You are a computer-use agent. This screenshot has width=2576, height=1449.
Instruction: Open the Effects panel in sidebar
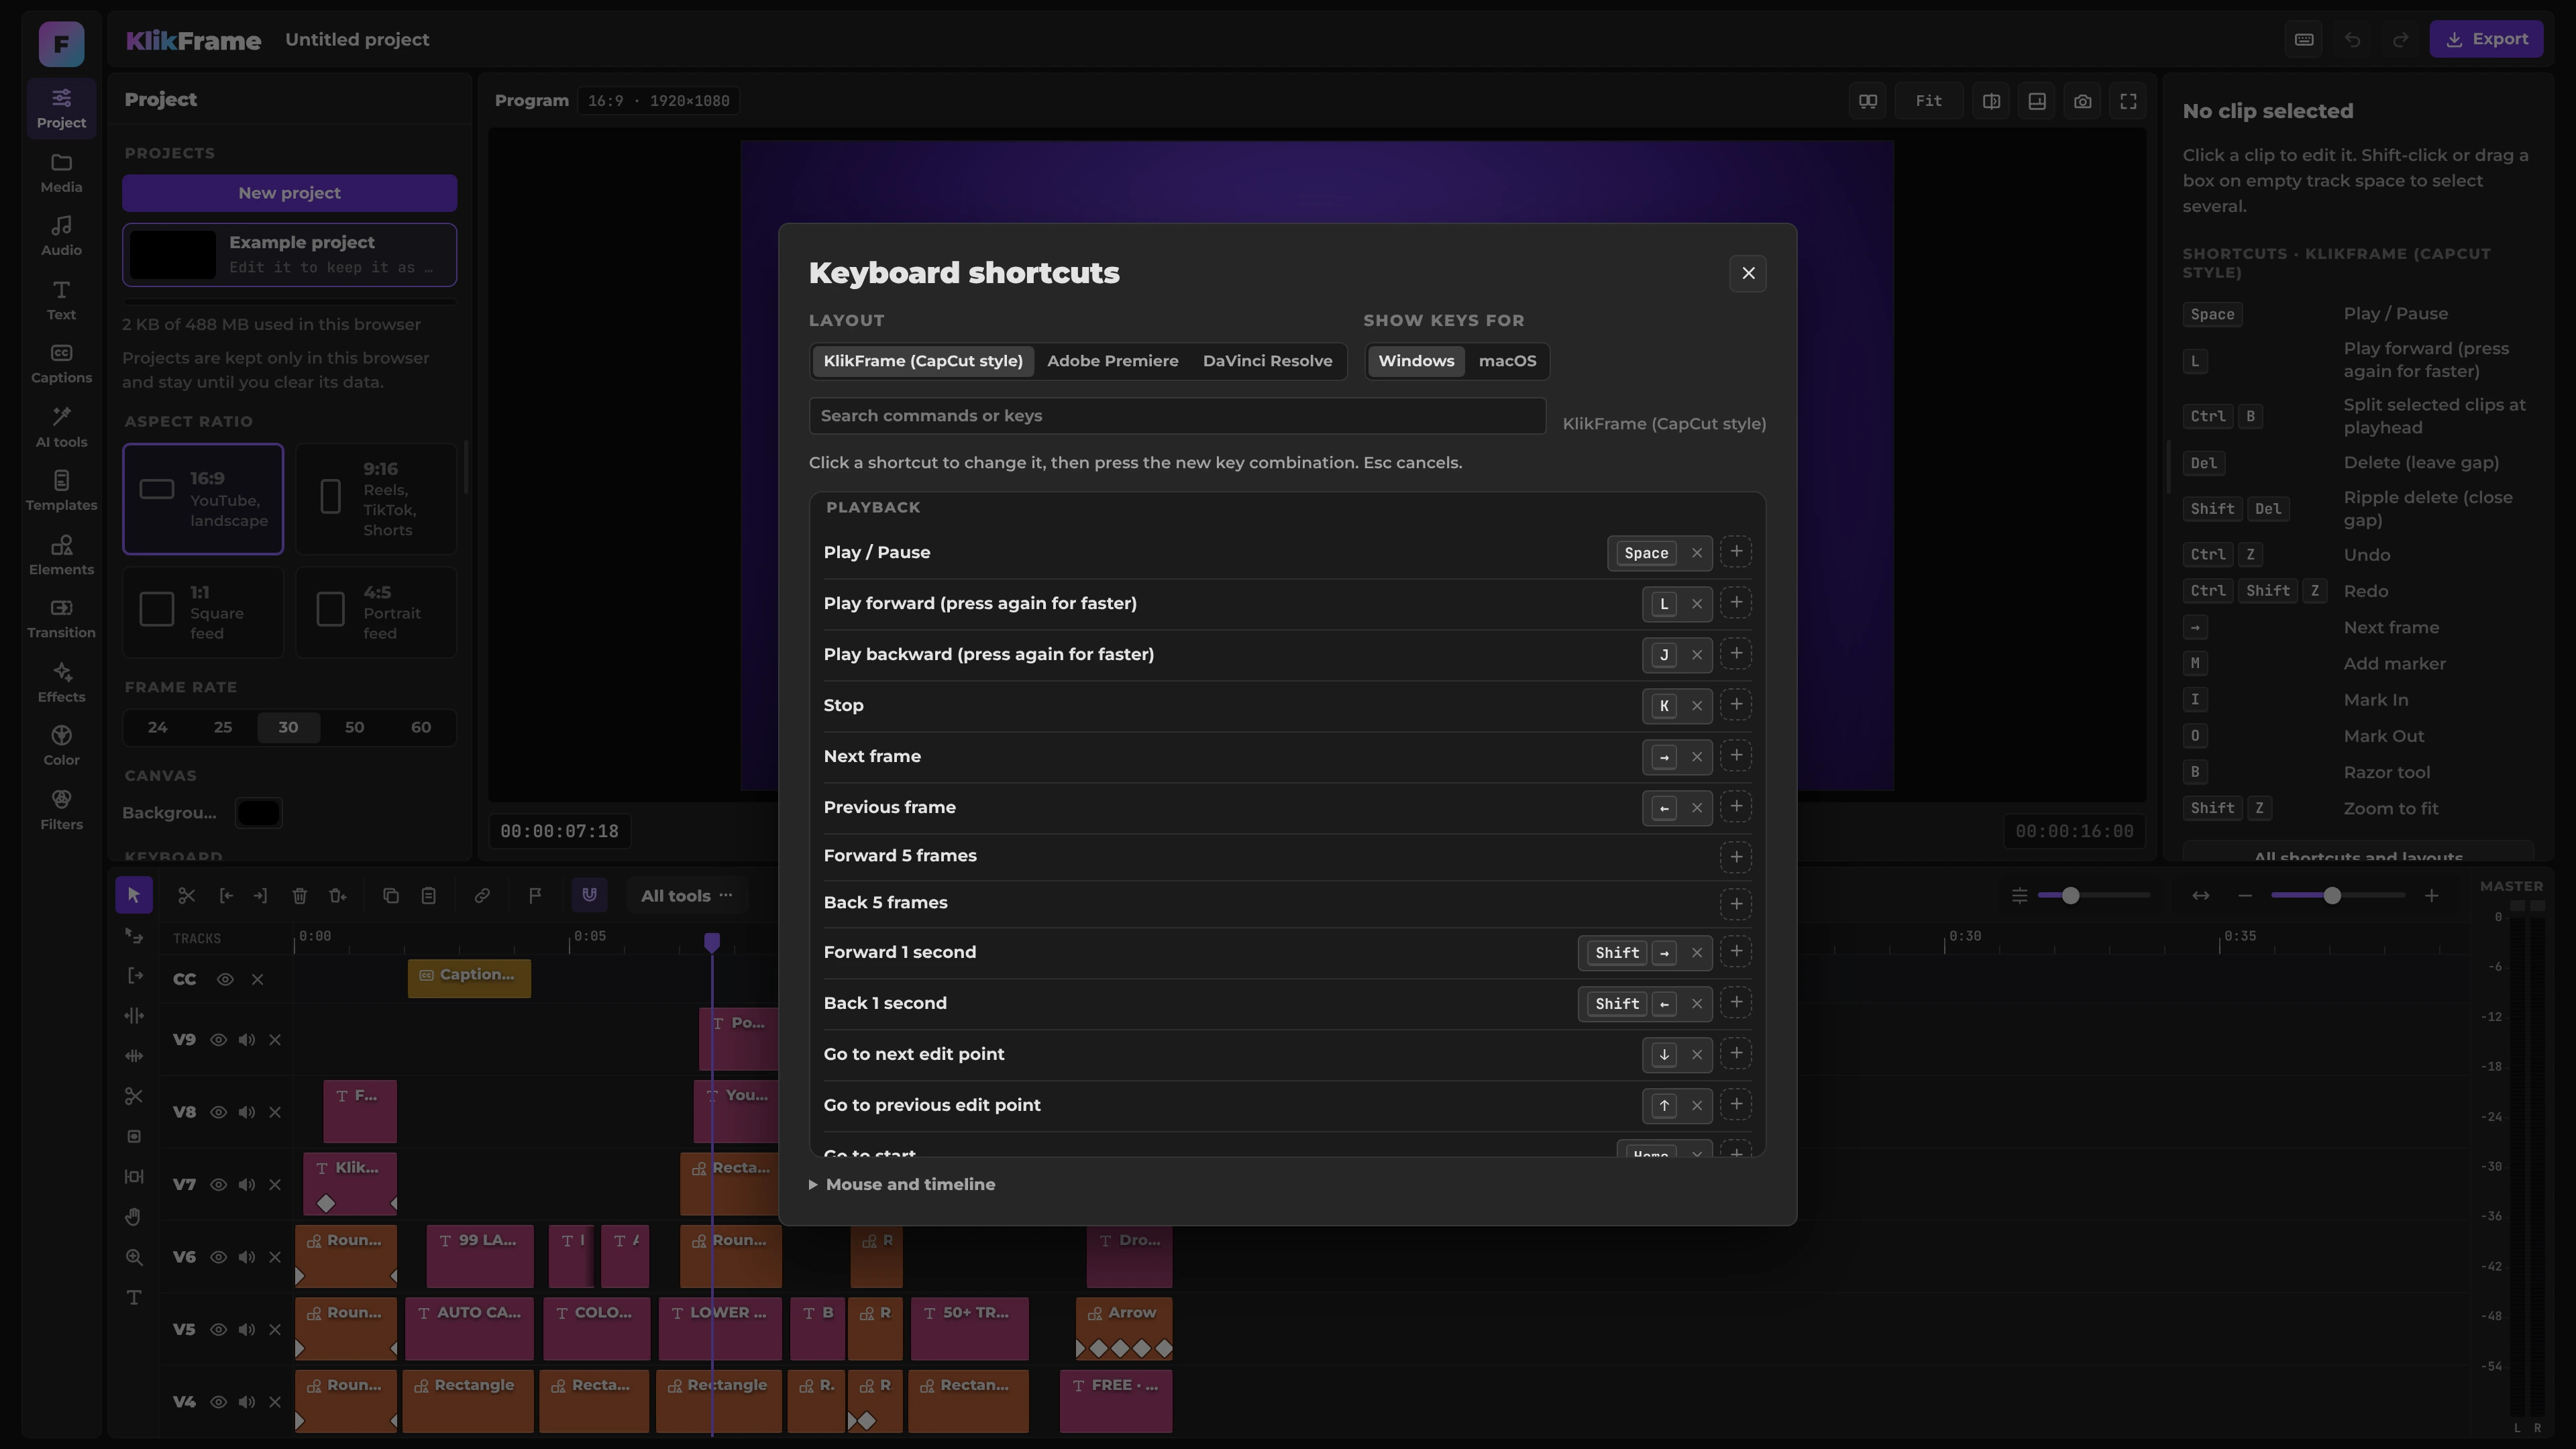tap(61, 682)
